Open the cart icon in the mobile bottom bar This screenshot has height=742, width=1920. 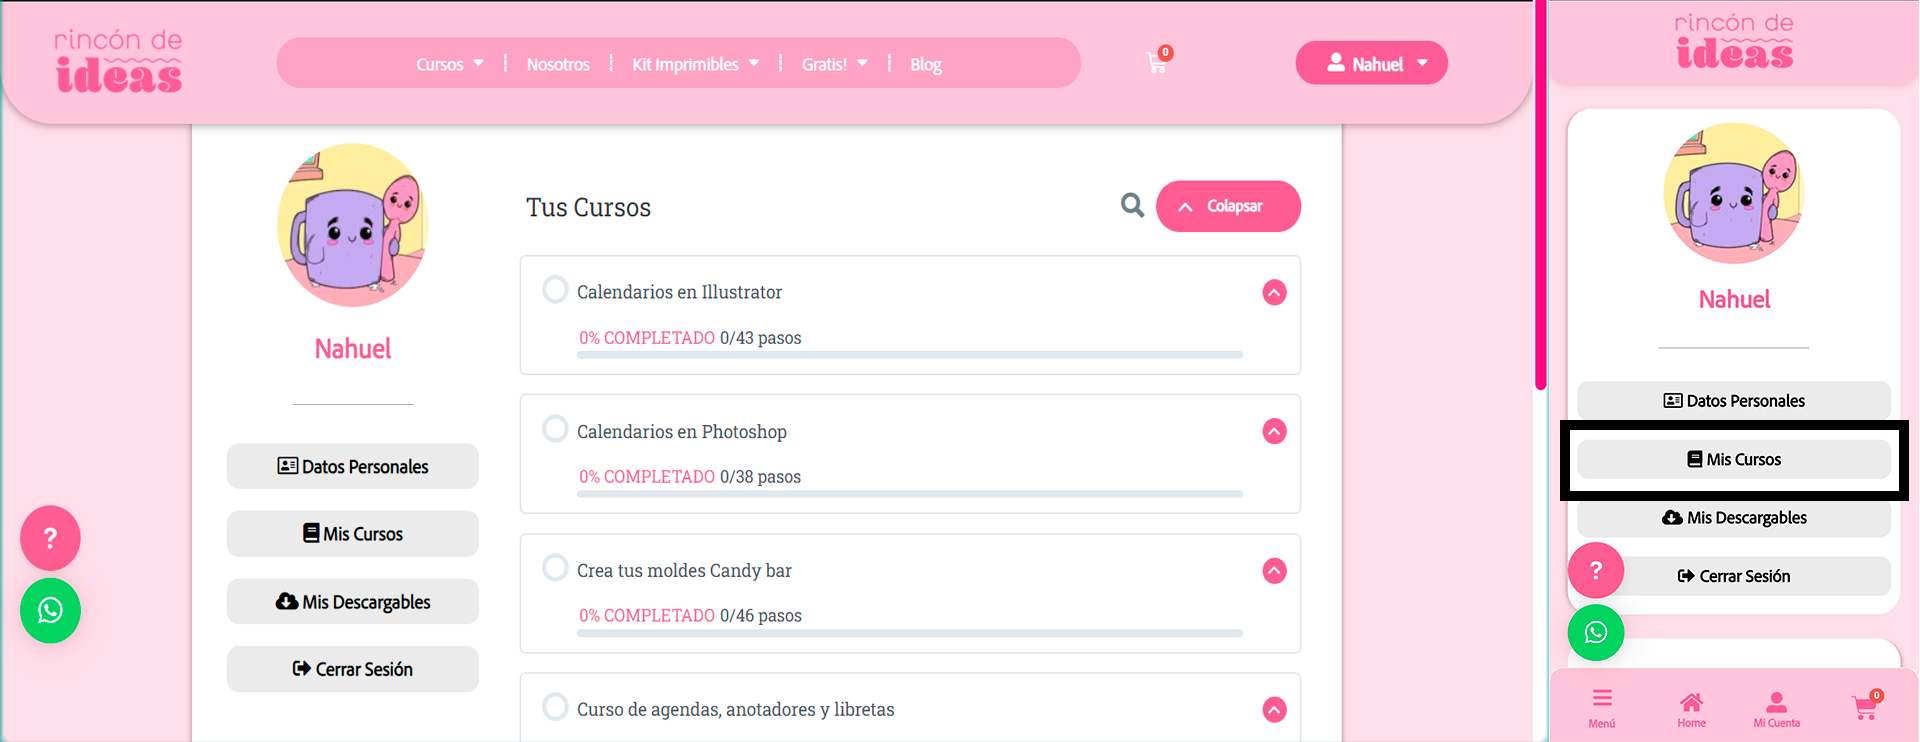point(1865,707)
